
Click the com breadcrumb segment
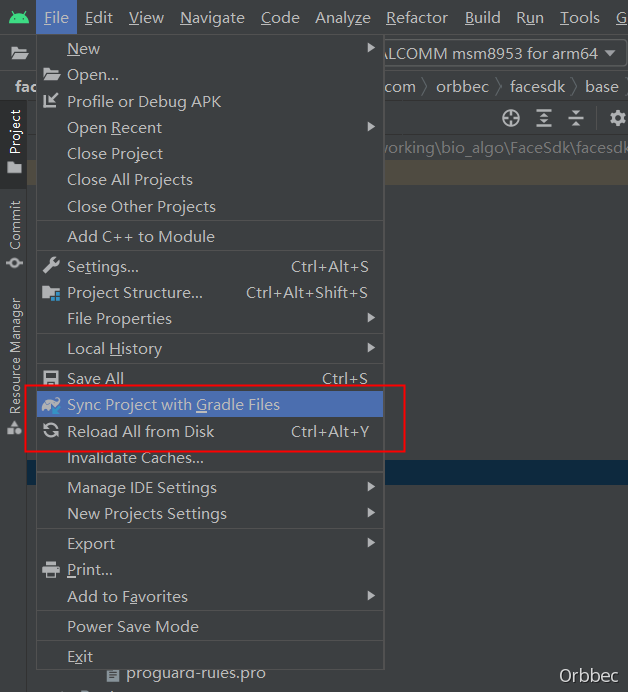(x=400, y=86)
